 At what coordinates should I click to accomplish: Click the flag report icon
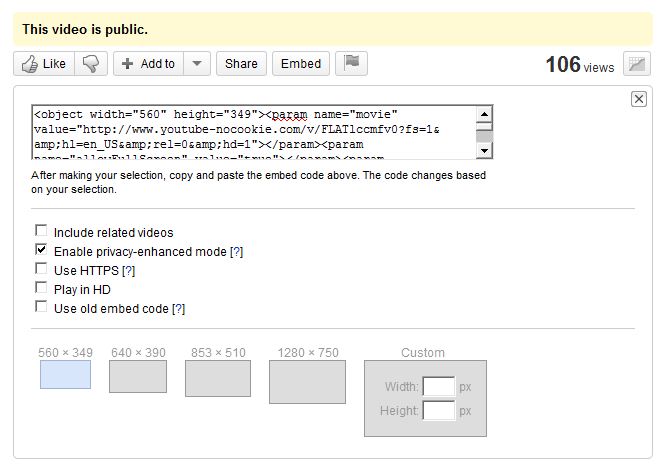point(351,63)
